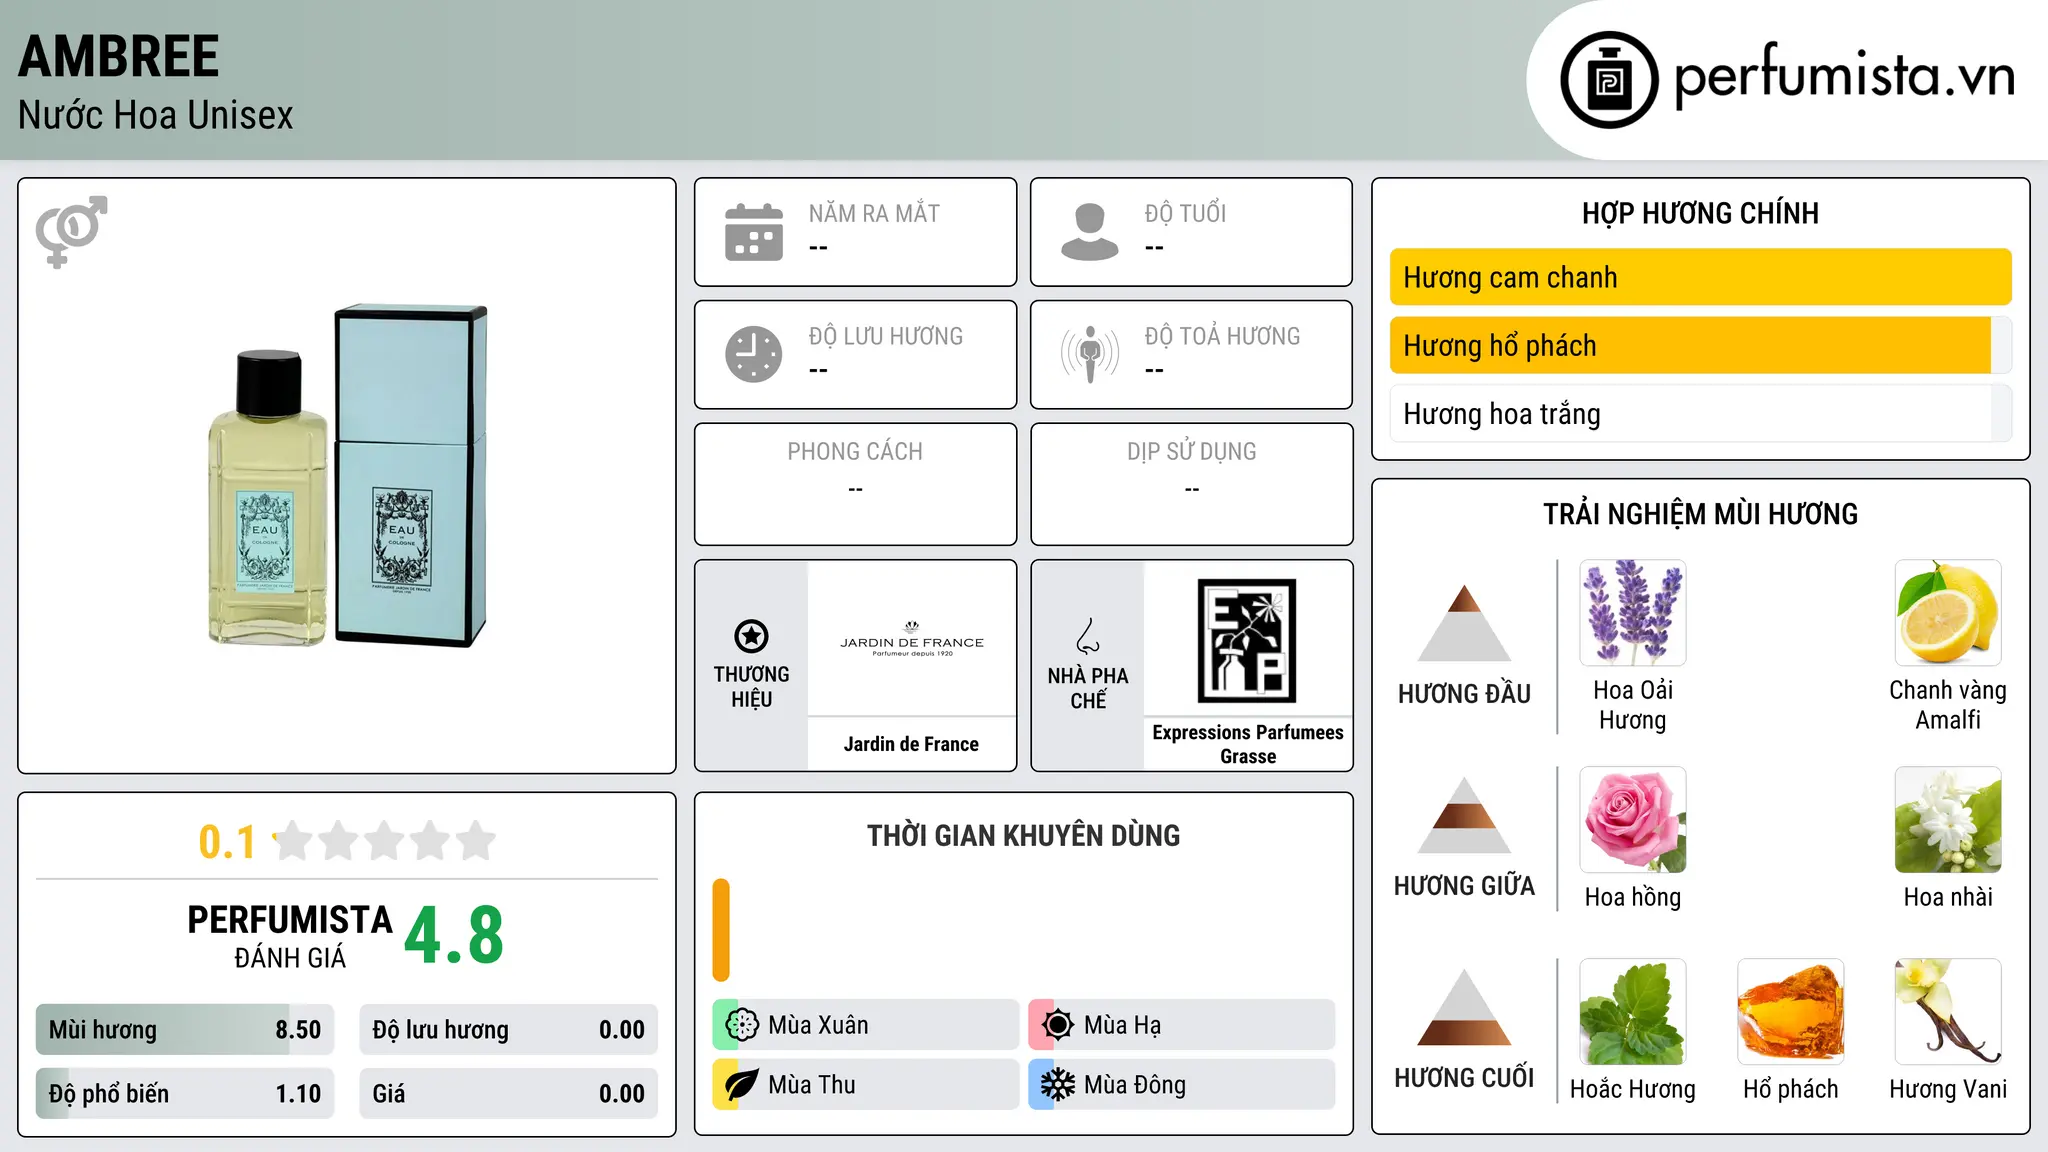Select the Hoa nhài jasmine image
Screen dimensions: 2048x1152
[x=1948, y=820]
